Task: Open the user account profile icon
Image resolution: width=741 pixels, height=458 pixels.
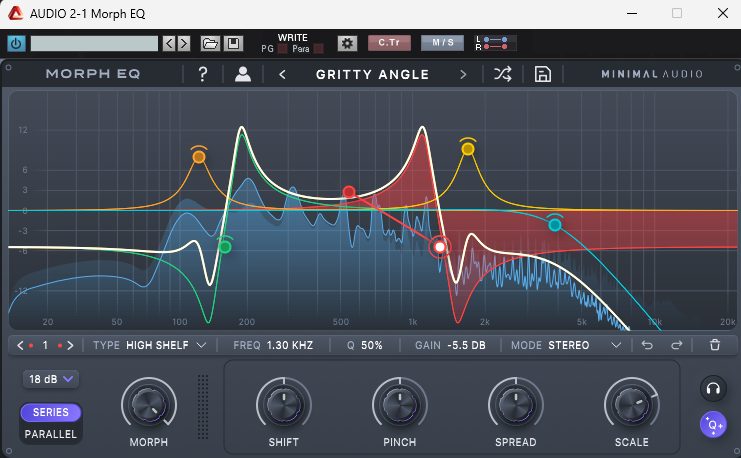Action: click(243, 74)
